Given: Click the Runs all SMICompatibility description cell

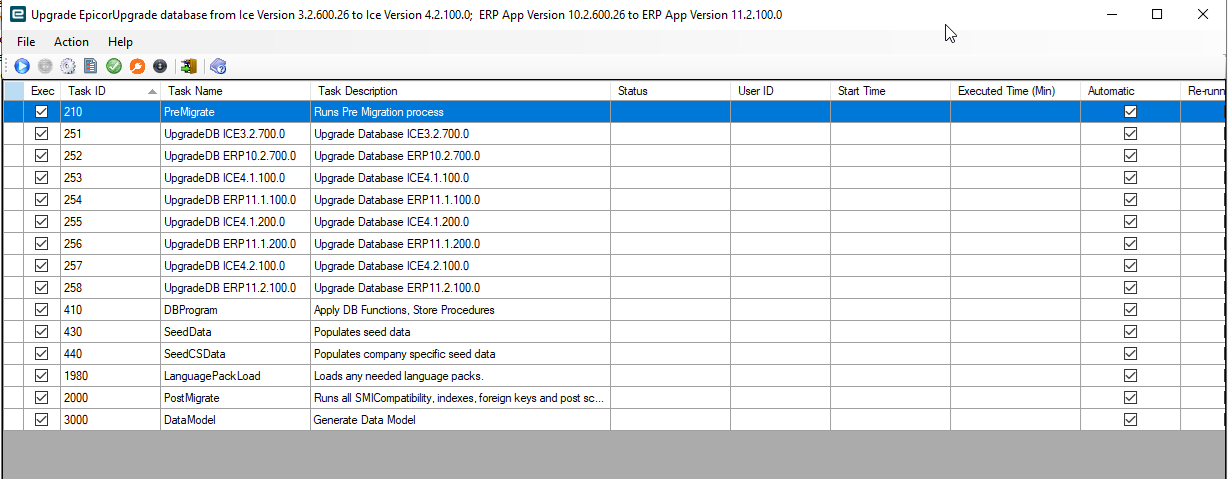Looking at the screenshot, I should click(460, 398).
